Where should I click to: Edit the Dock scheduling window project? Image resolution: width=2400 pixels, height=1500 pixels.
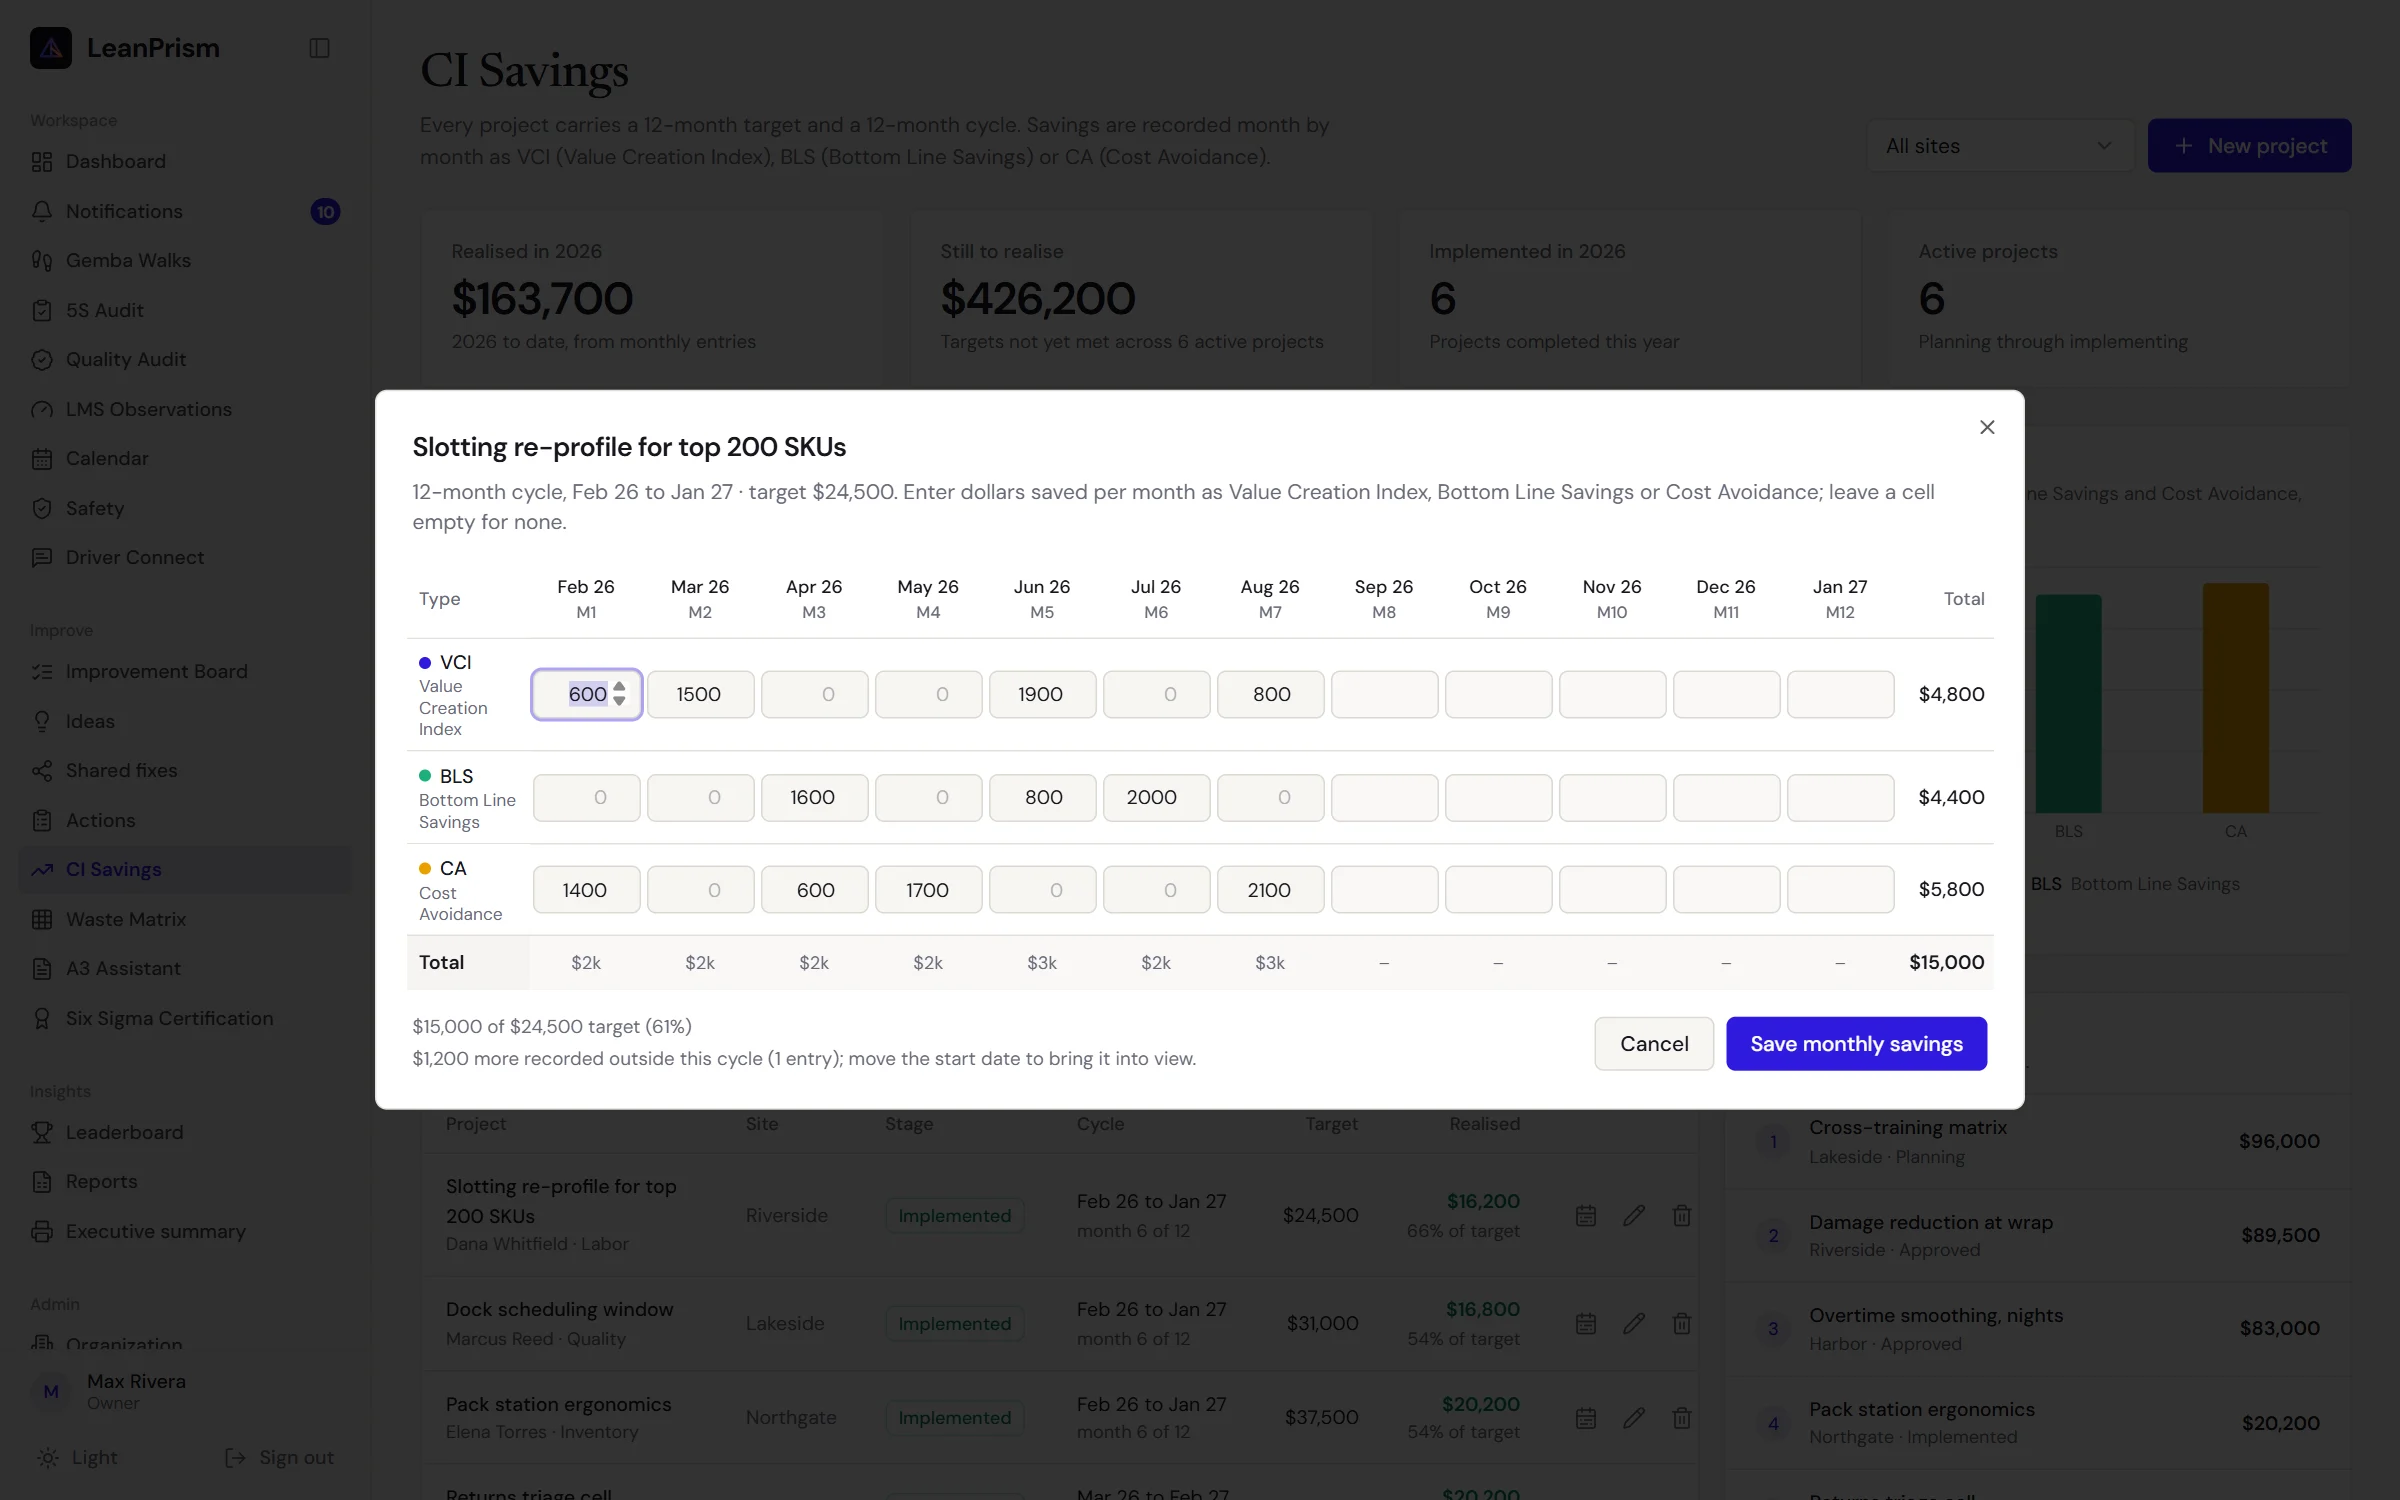click(1634, 1323)
